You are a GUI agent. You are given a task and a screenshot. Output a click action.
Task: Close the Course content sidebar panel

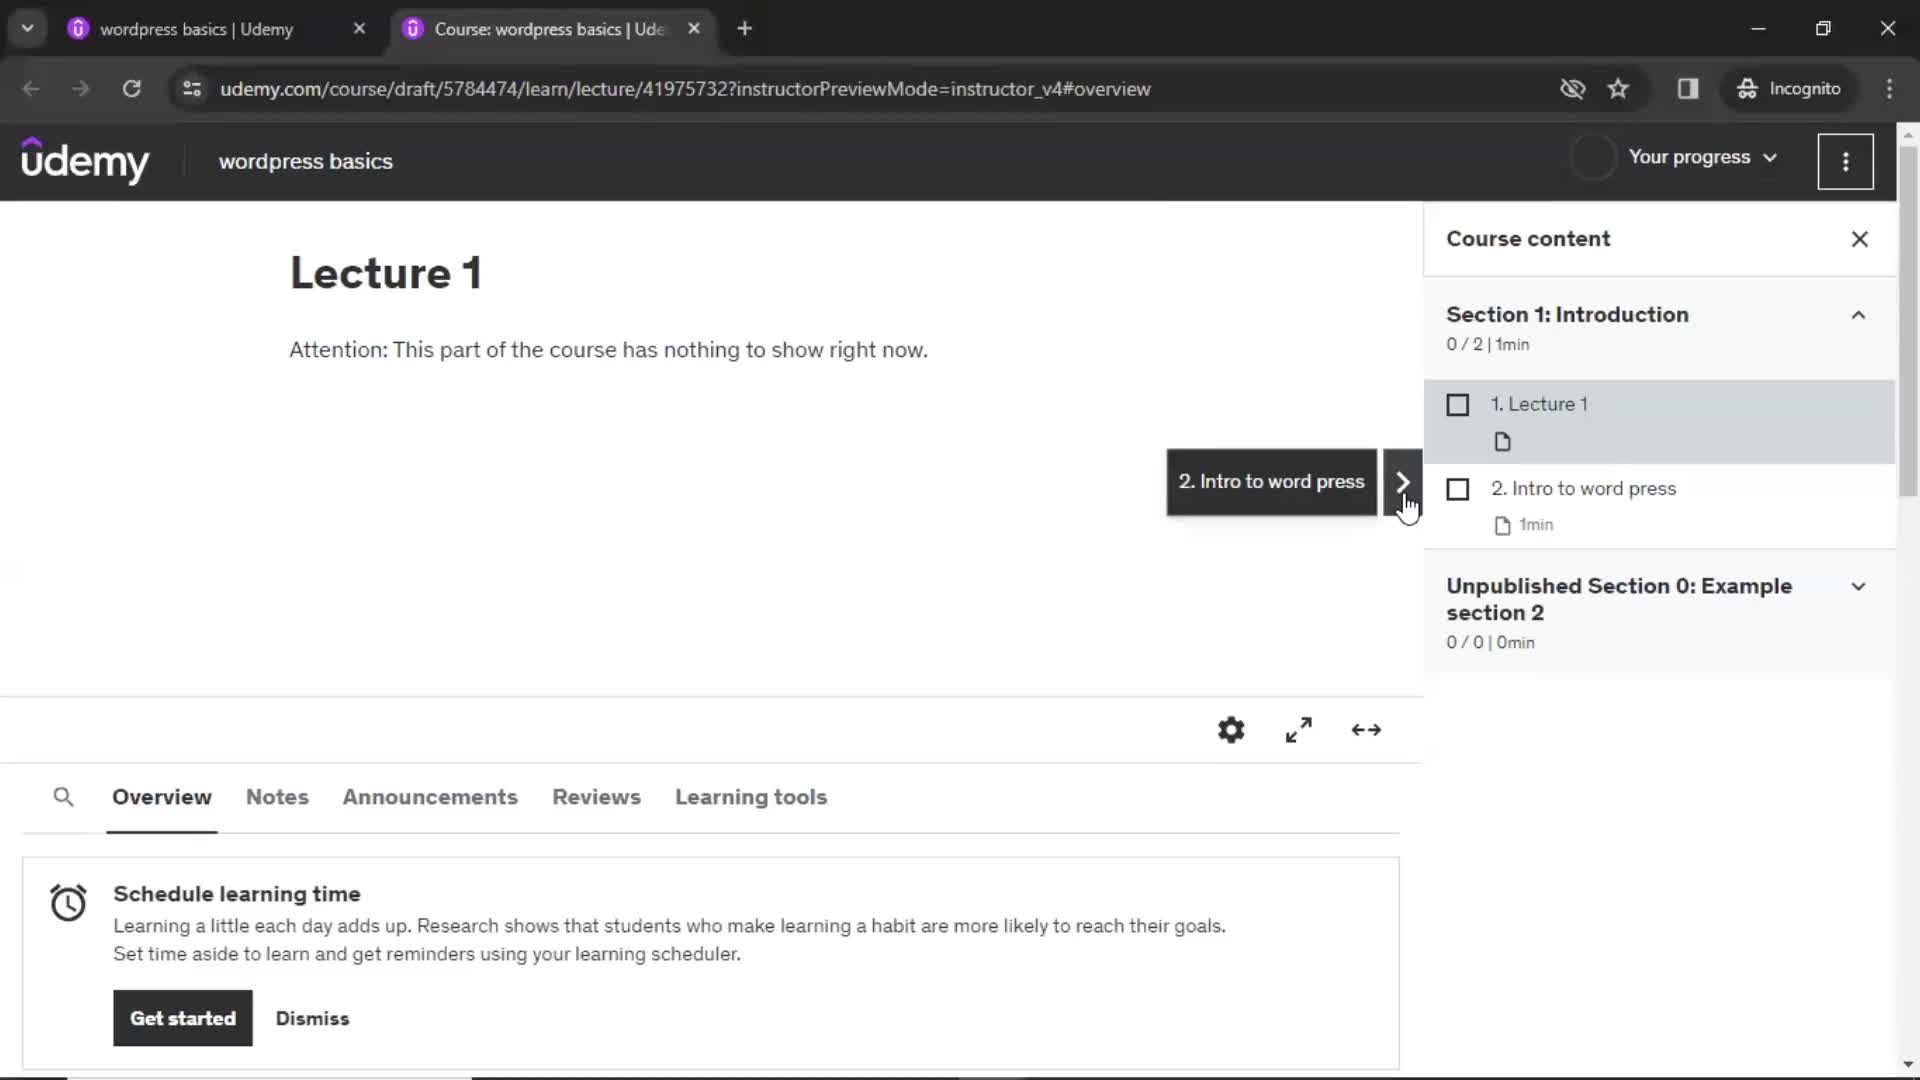coord(1859,237)
